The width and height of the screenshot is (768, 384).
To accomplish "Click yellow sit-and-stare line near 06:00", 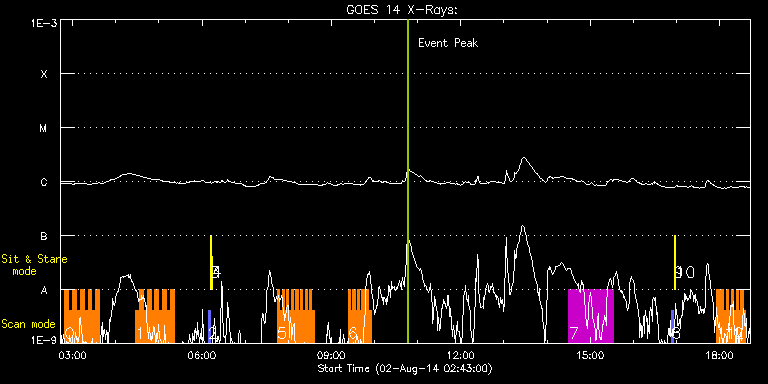I will click(211, 263).
